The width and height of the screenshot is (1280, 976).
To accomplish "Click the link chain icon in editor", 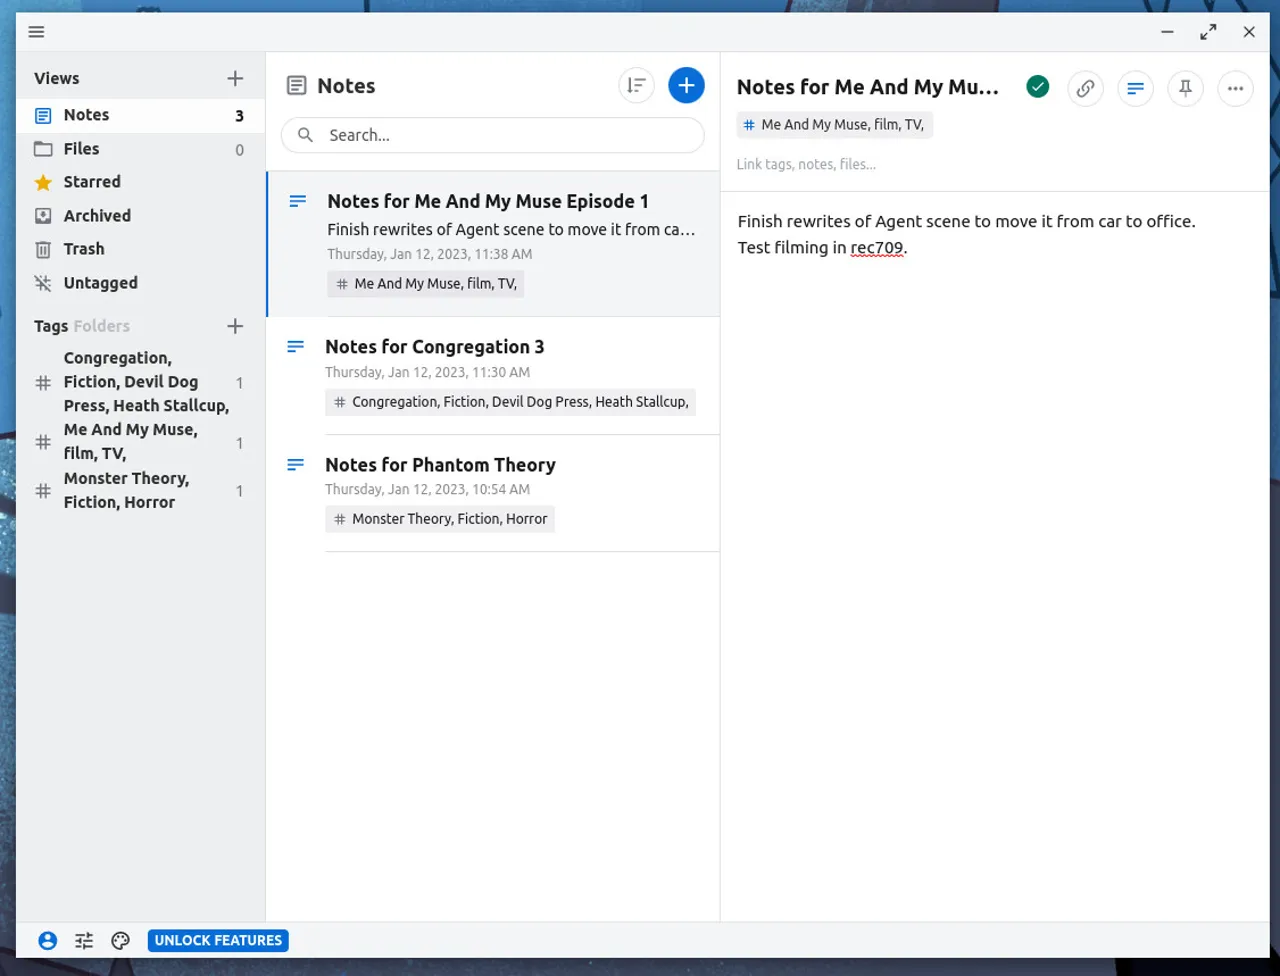I will tap(1085, 88).
